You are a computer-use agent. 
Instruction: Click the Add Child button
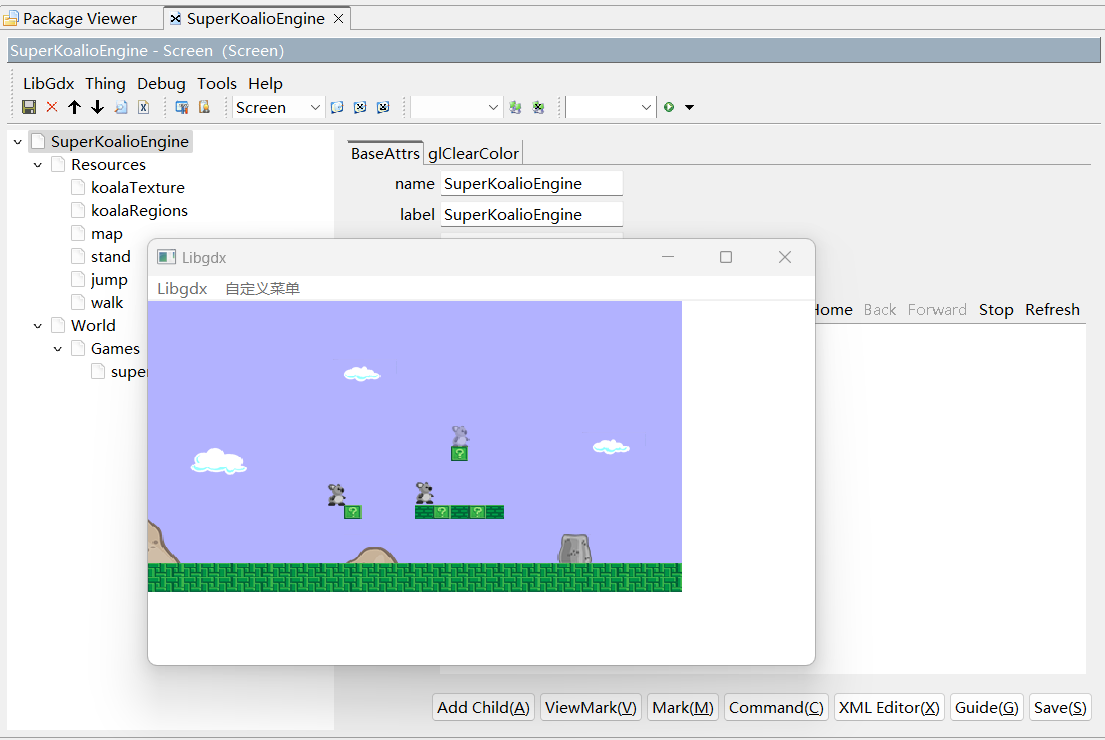(483, 707)
